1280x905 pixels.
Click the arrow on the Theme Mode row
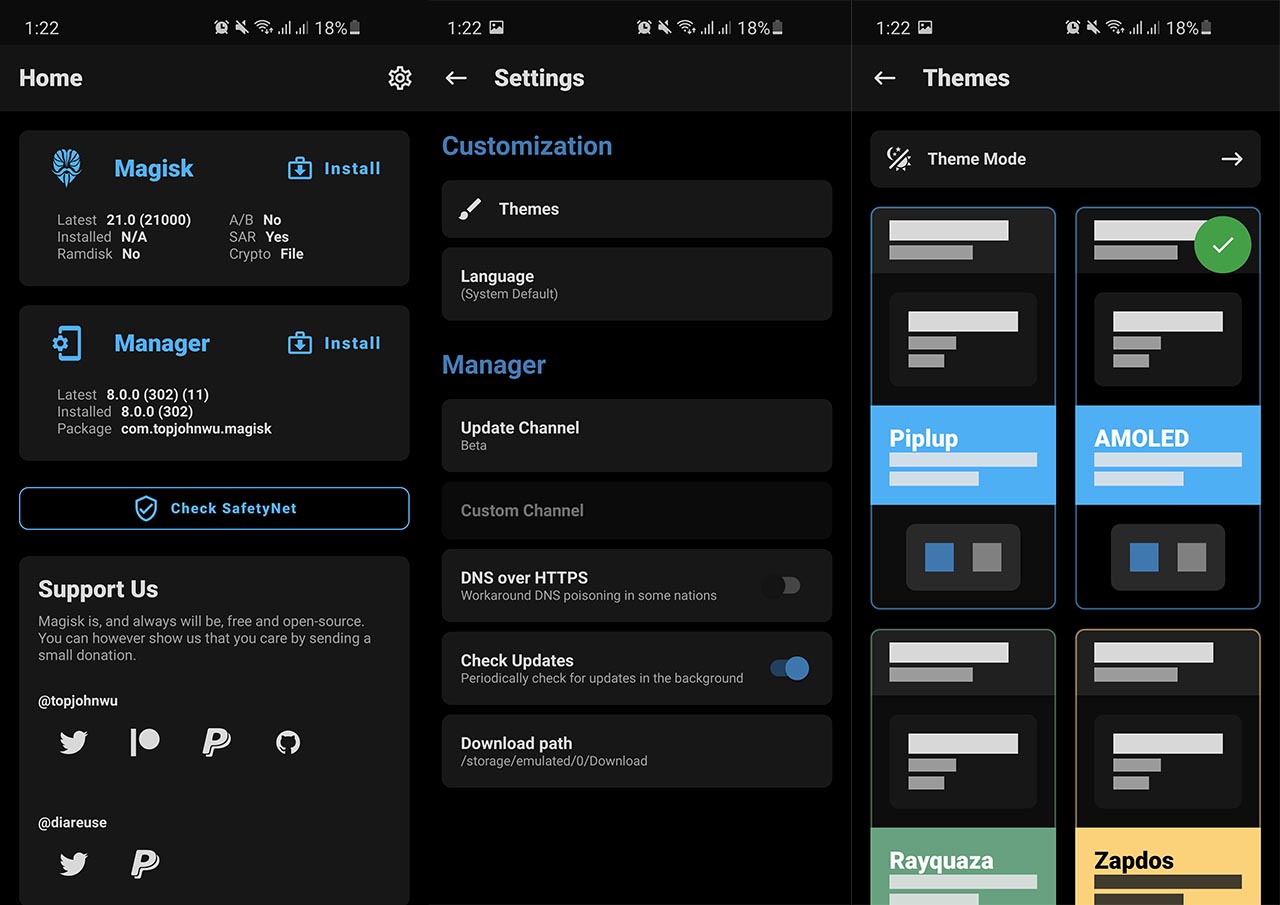click(1232, 159)
